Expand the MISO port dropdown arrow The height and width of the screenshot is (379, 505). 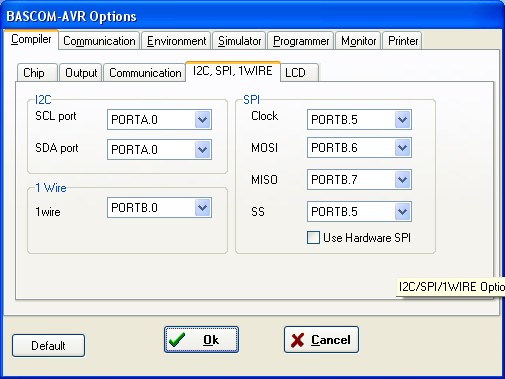(403, 180)
